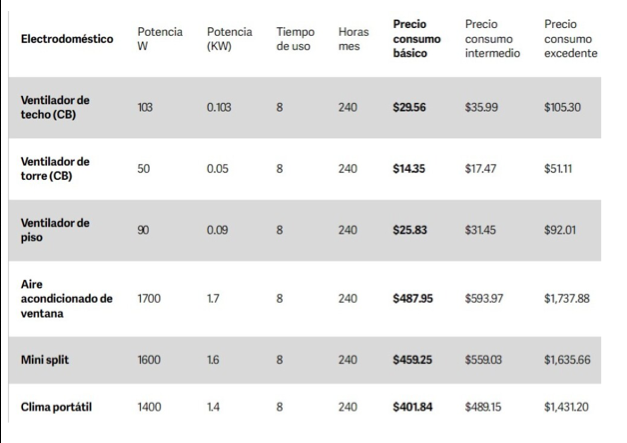Select the $1,737.88 excedente price cell
The image size is (627, 443).
[567, 299]
